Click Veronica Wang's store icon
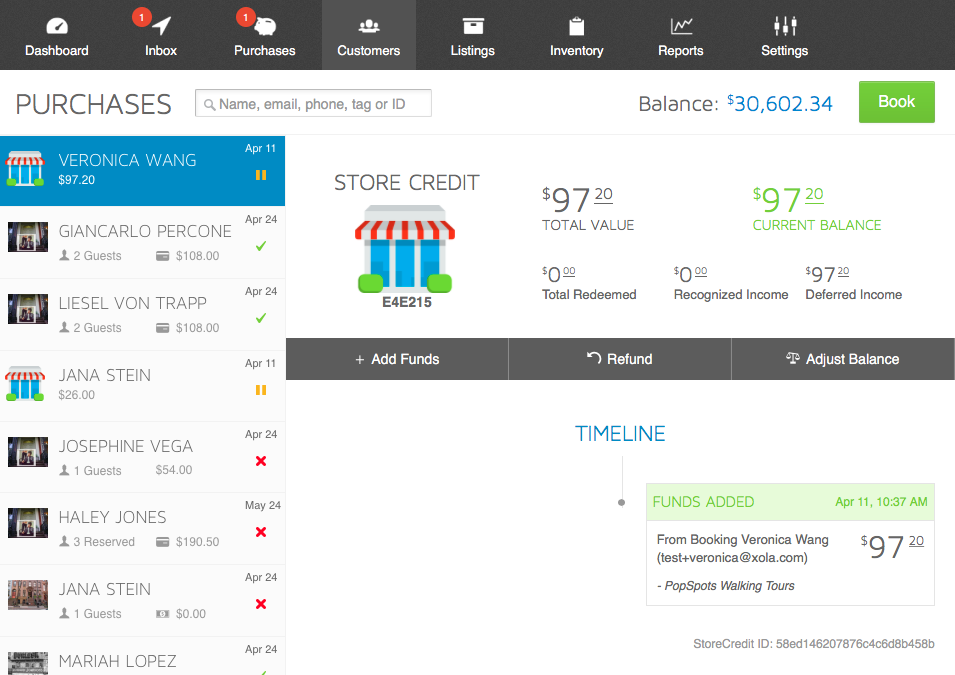The height and width of the screenshot is (675, 955). 25,168
